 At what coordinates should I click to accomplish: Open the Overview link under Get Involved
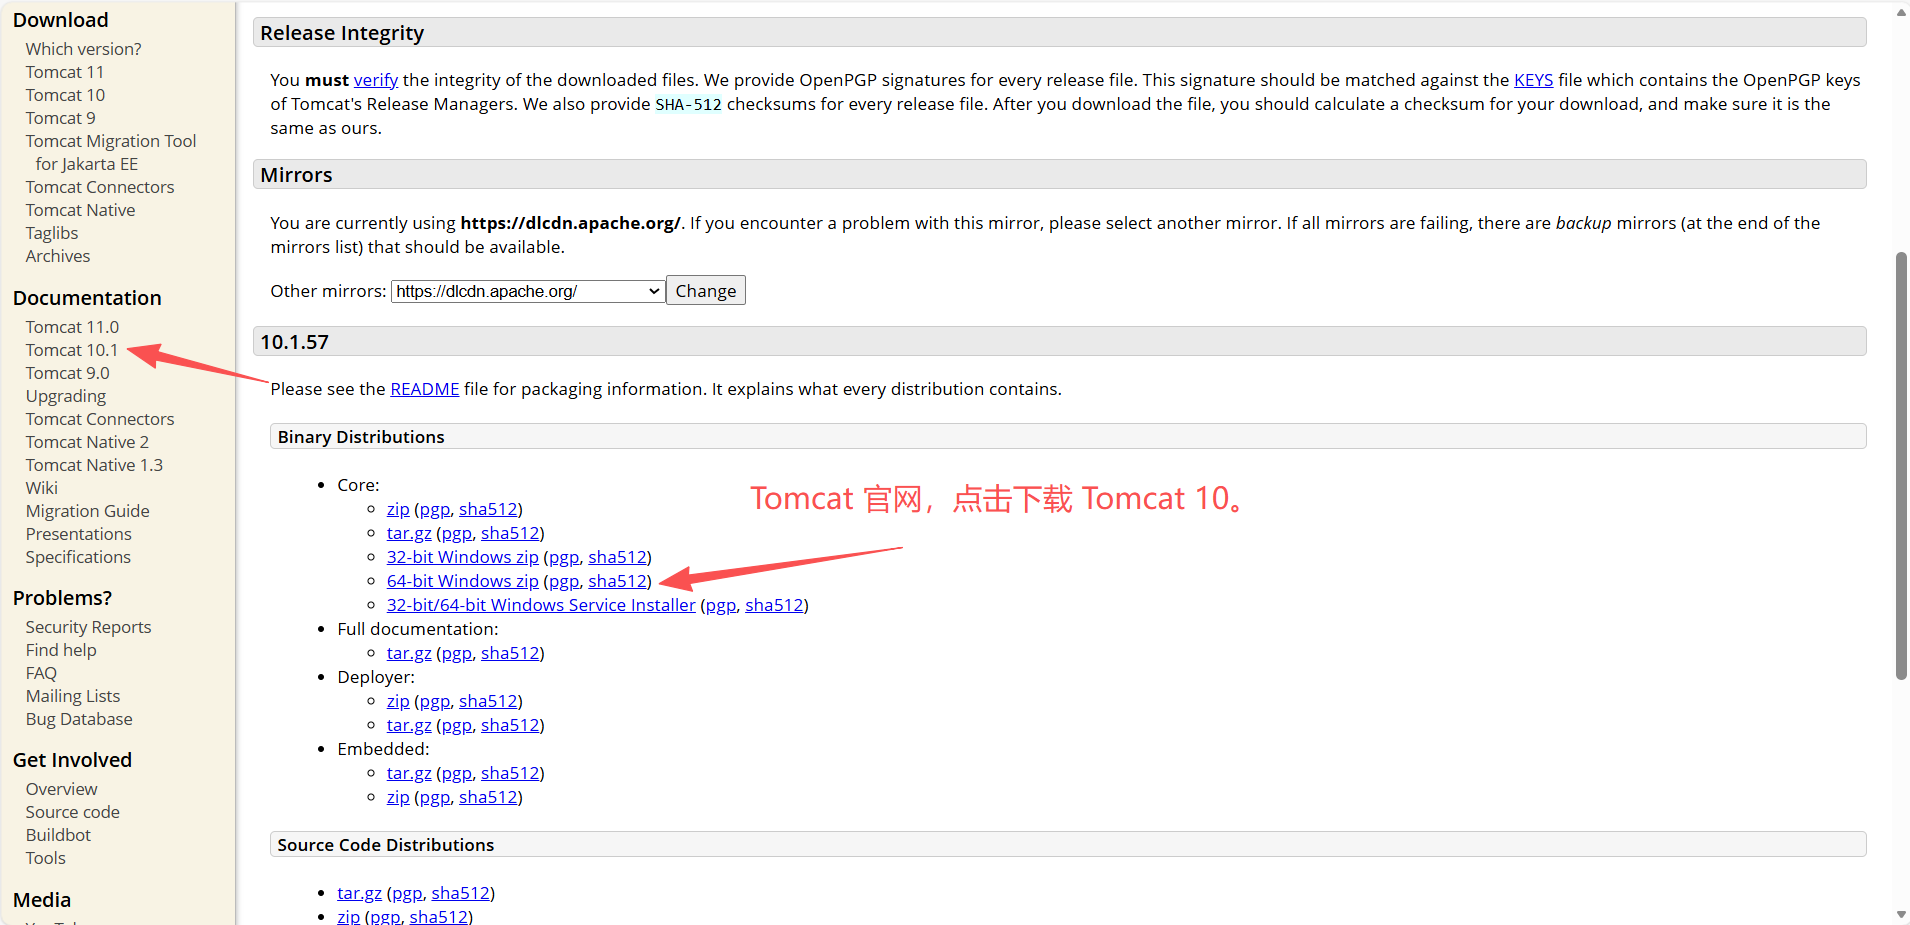tap(62, 789)
